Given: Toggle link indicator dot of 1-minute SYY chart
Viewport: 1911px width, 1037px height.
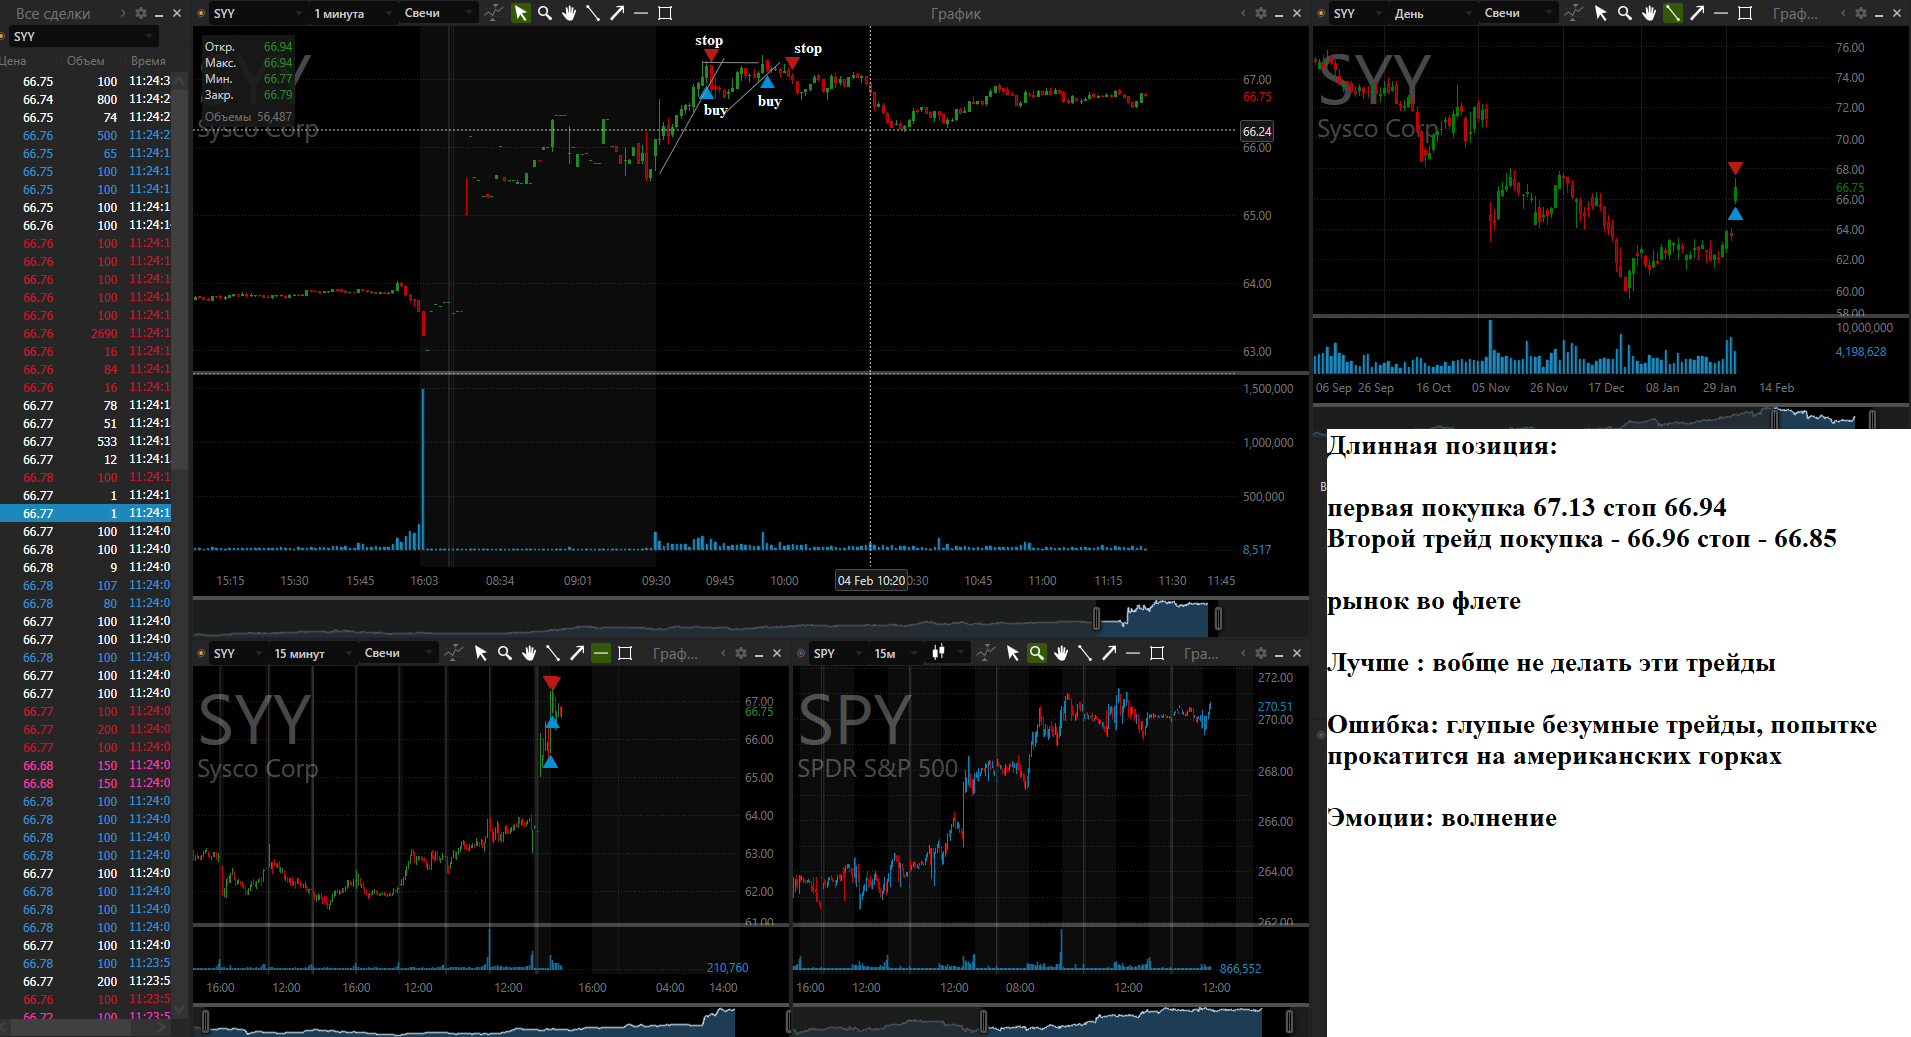Looking at the screenshot, I should click(x=201, y=13).
